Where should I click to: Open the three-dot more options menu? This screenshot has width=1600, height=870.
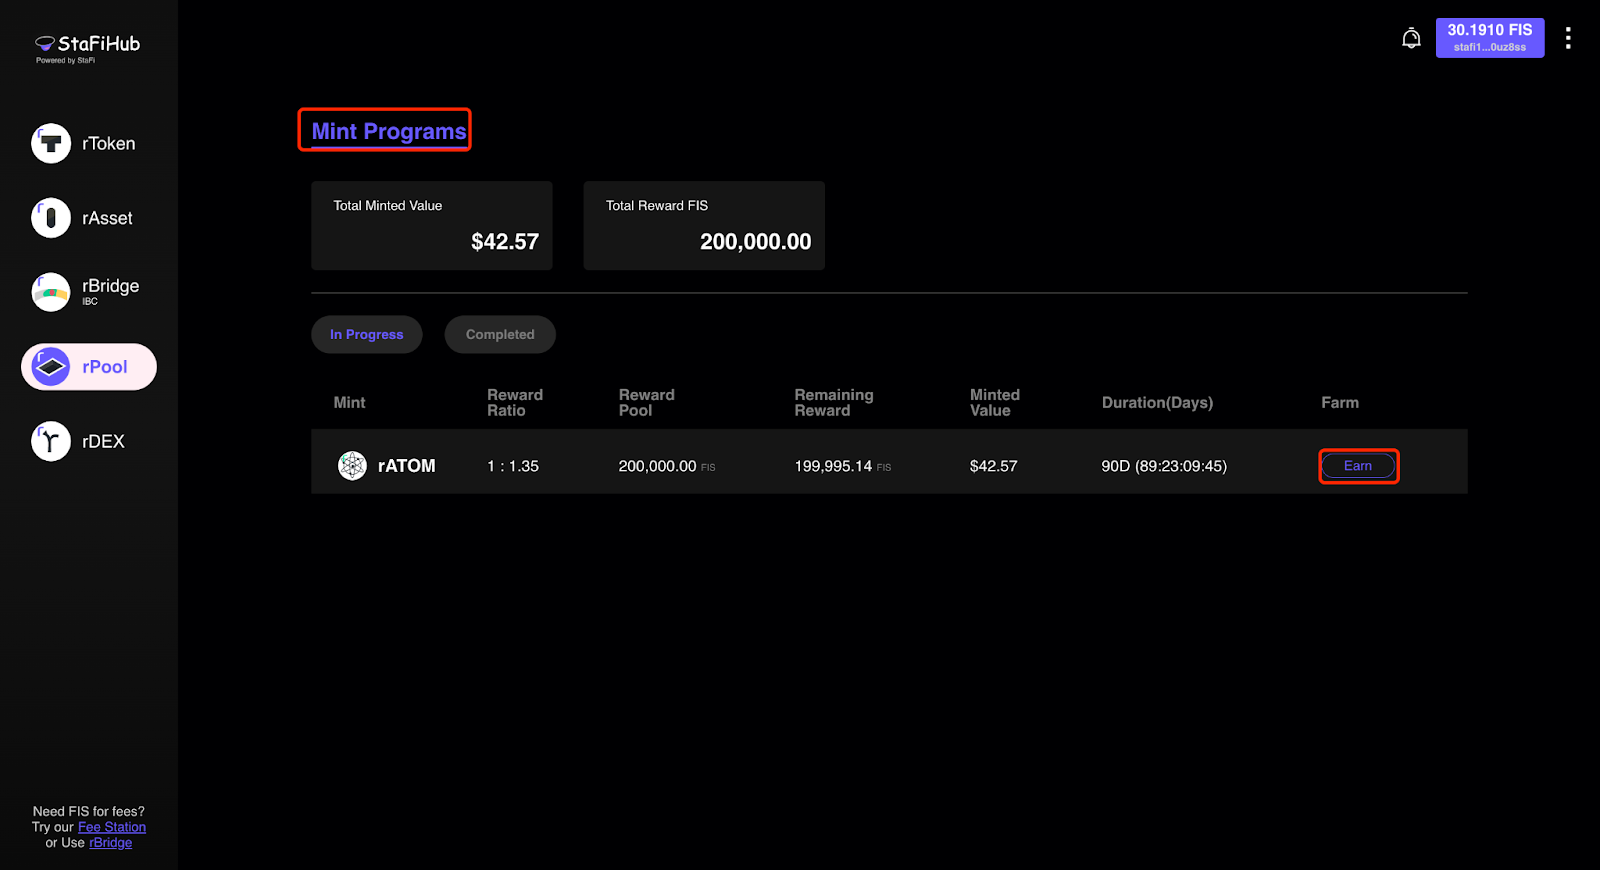pos(1568,38)
